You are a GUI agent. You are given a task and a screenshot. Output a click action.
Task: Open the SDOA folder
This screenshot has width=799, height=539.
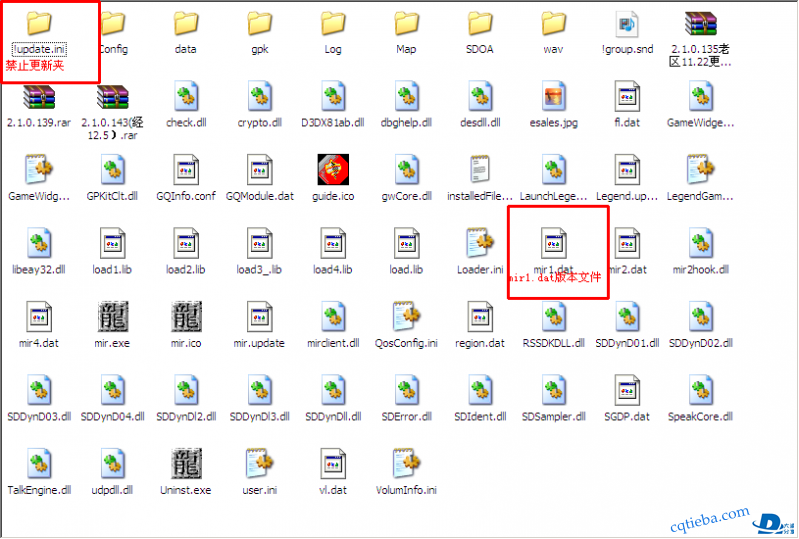480,23
